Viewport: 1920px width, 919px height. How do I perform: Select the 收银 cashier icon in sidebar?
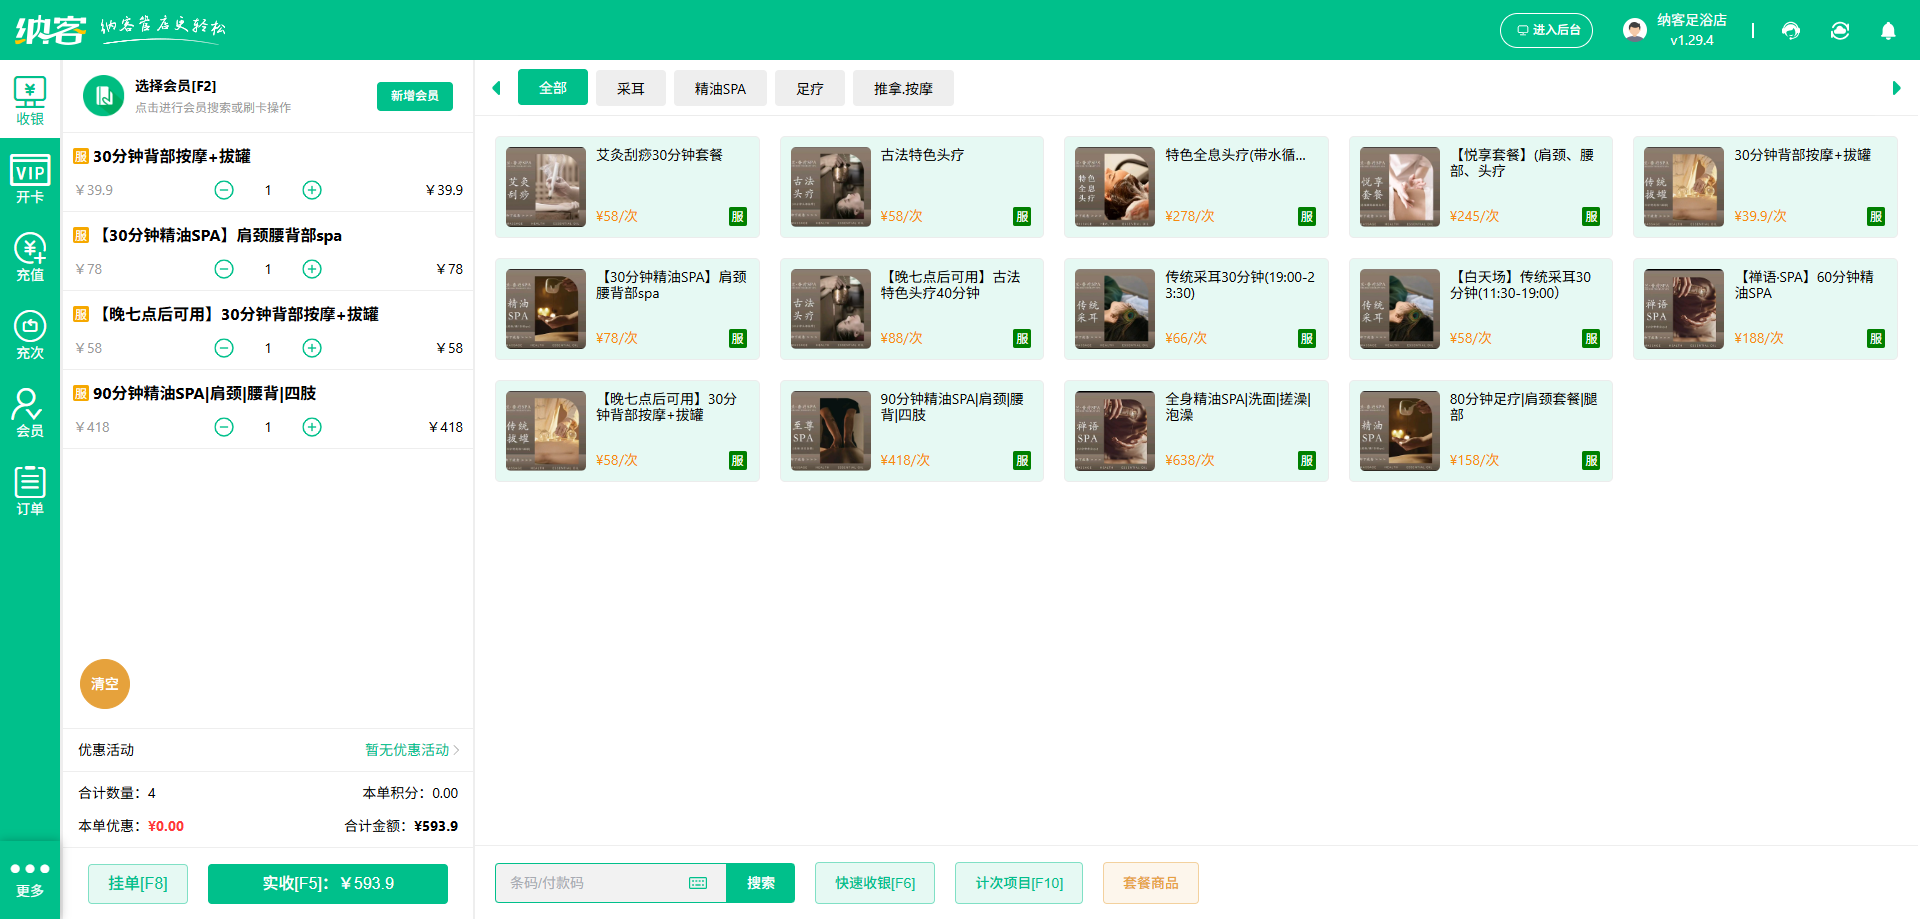30,100
